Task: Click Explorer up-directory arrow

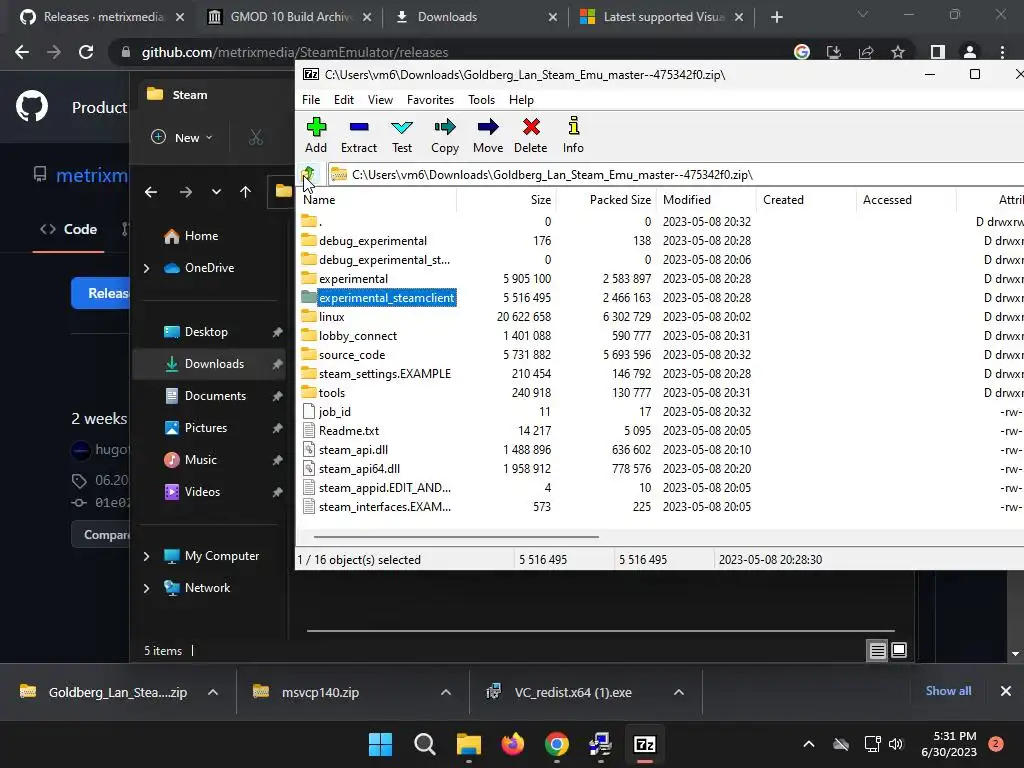Action: click(x=246, y=192)
